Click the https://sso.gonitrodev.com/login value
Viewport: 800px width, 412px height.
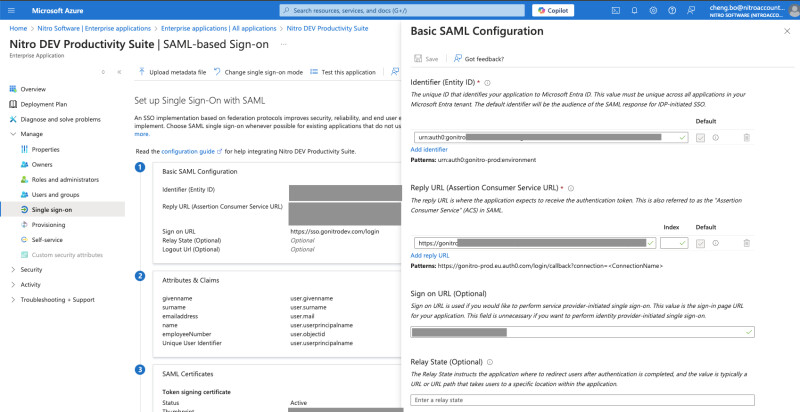pos(335,231)
